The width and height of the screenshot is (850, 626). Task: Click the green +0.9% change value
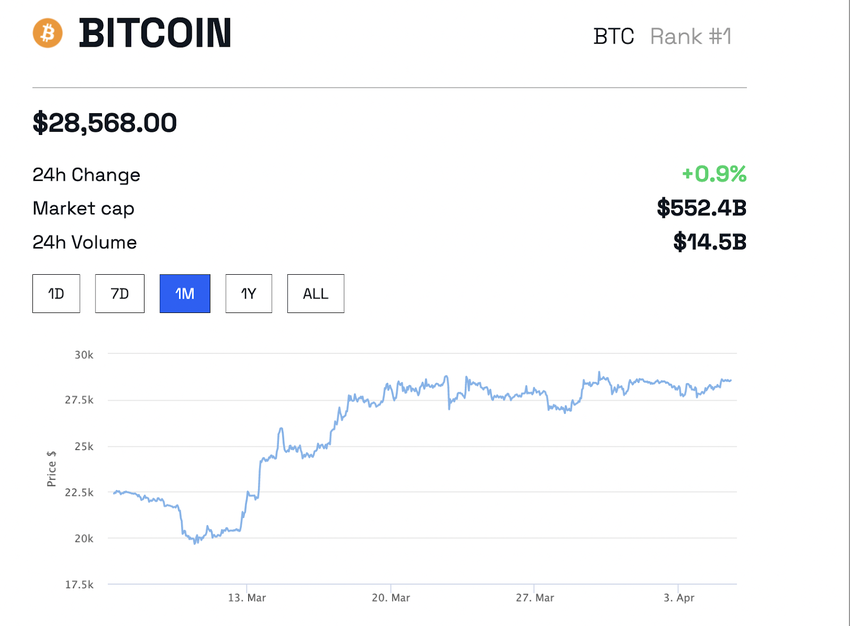coord(716,174)
